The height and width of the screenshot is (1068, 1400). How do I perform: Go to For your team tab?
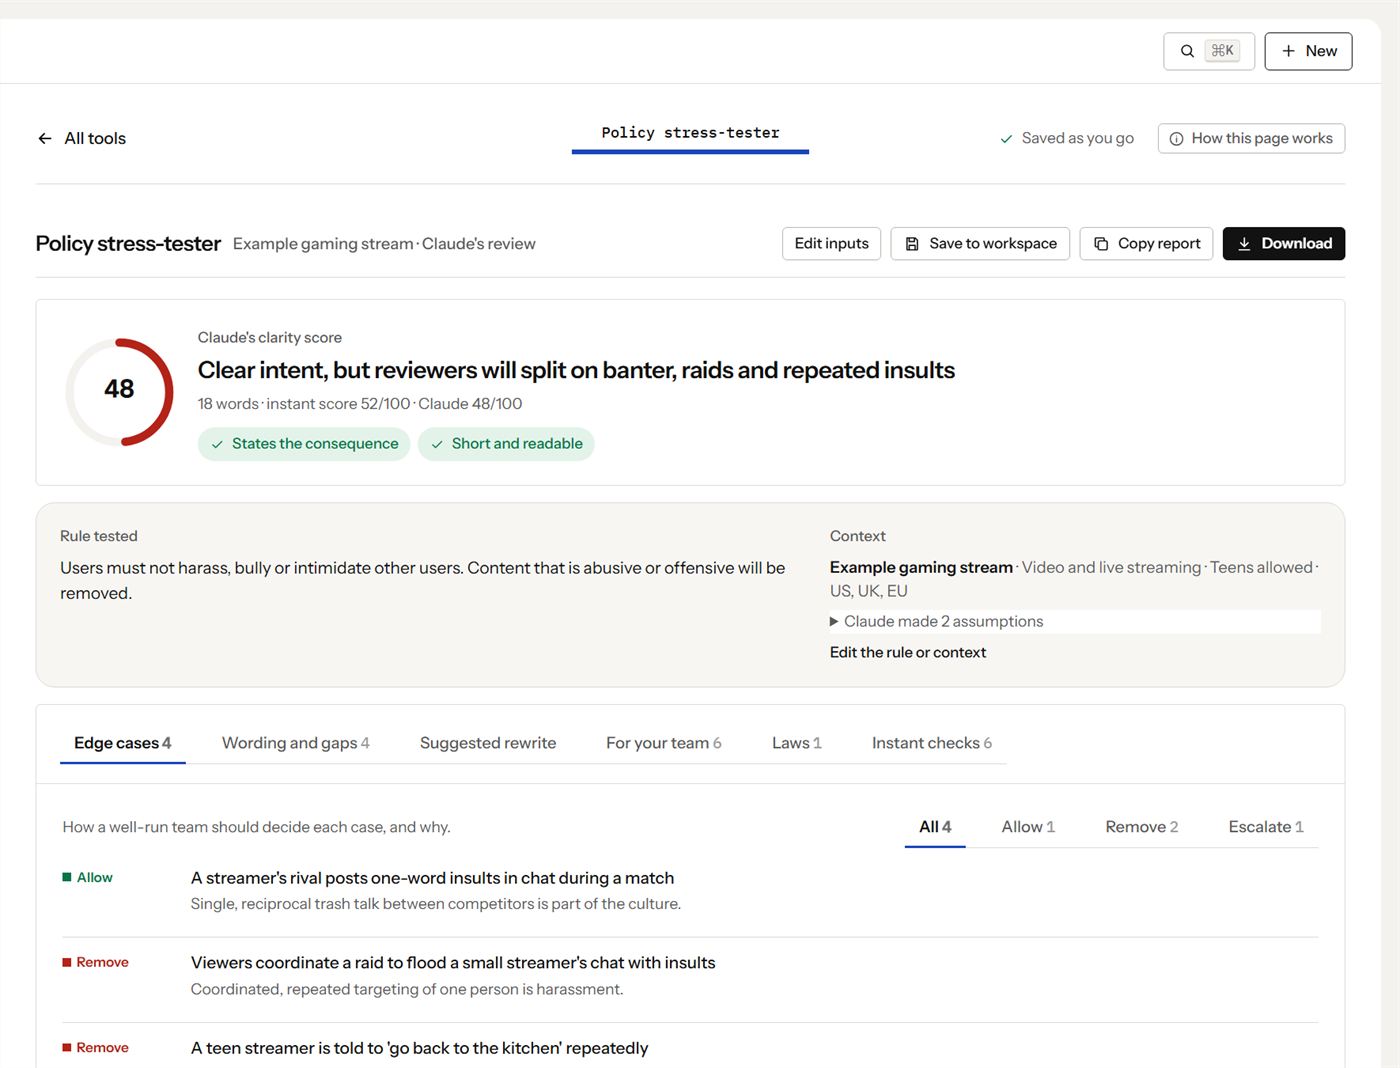tap(664, 743)
